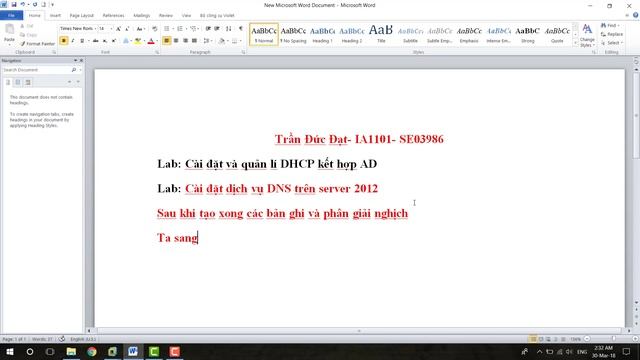Open Word from Windows taskbar
Screen dimensions: 640x360
tap(133, 351)
